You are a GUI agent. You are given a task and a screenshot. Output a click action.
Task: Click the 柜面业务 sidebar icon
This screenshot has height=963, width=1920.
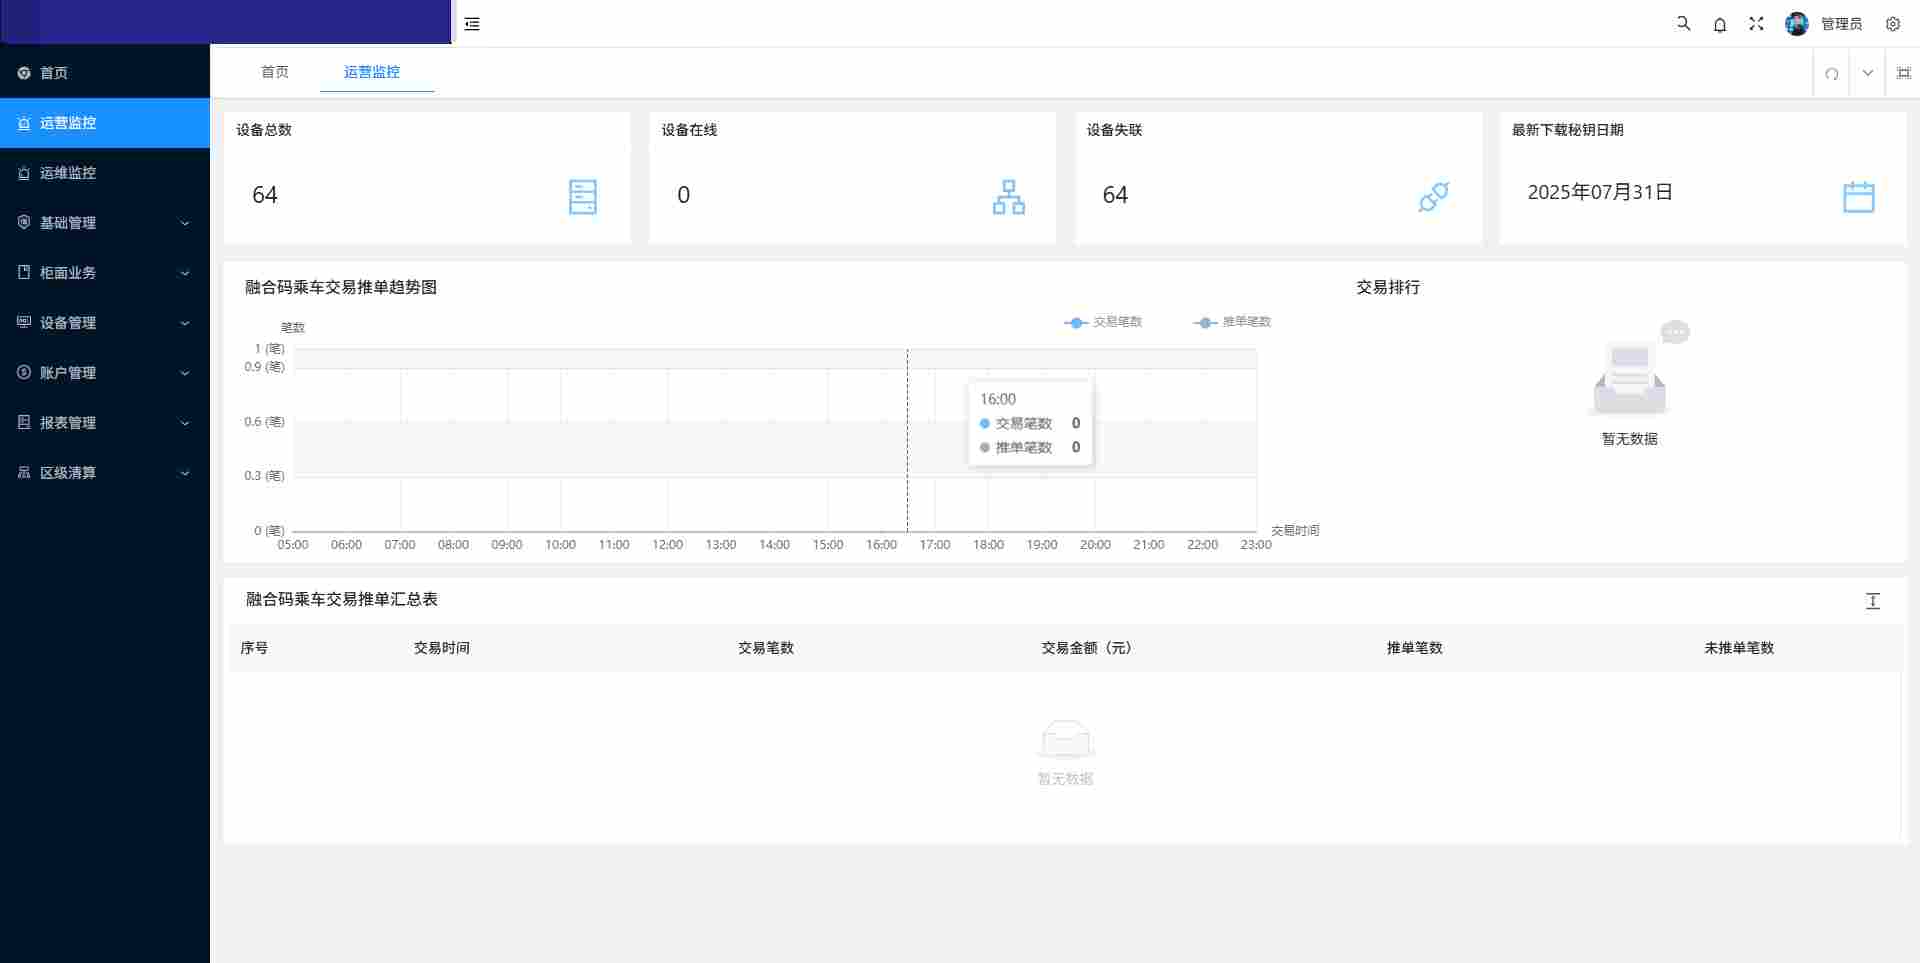[x=24, y=272]
